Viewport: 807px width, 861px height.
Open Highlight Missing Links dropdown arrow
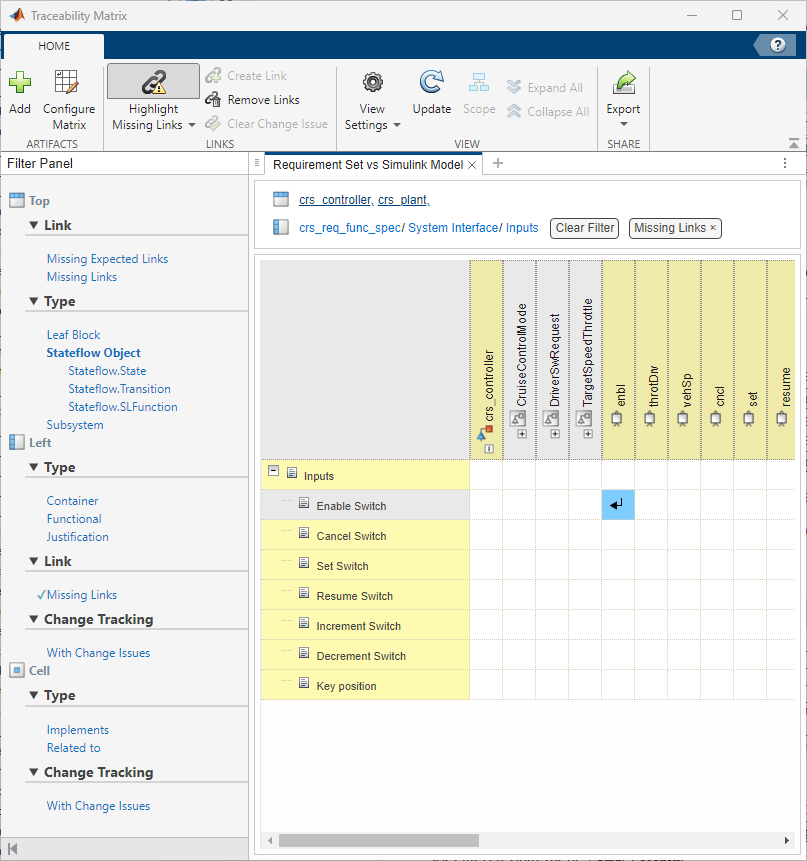[192, 125]
